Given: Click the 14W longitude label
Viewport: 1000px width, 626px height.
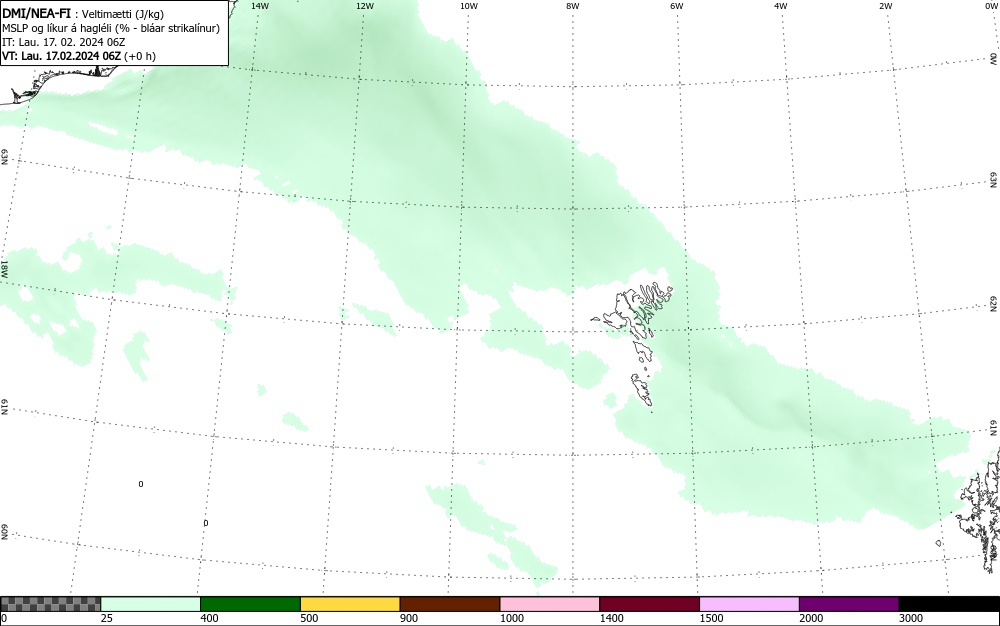Looking at the screenshot, I should (260, 6).
